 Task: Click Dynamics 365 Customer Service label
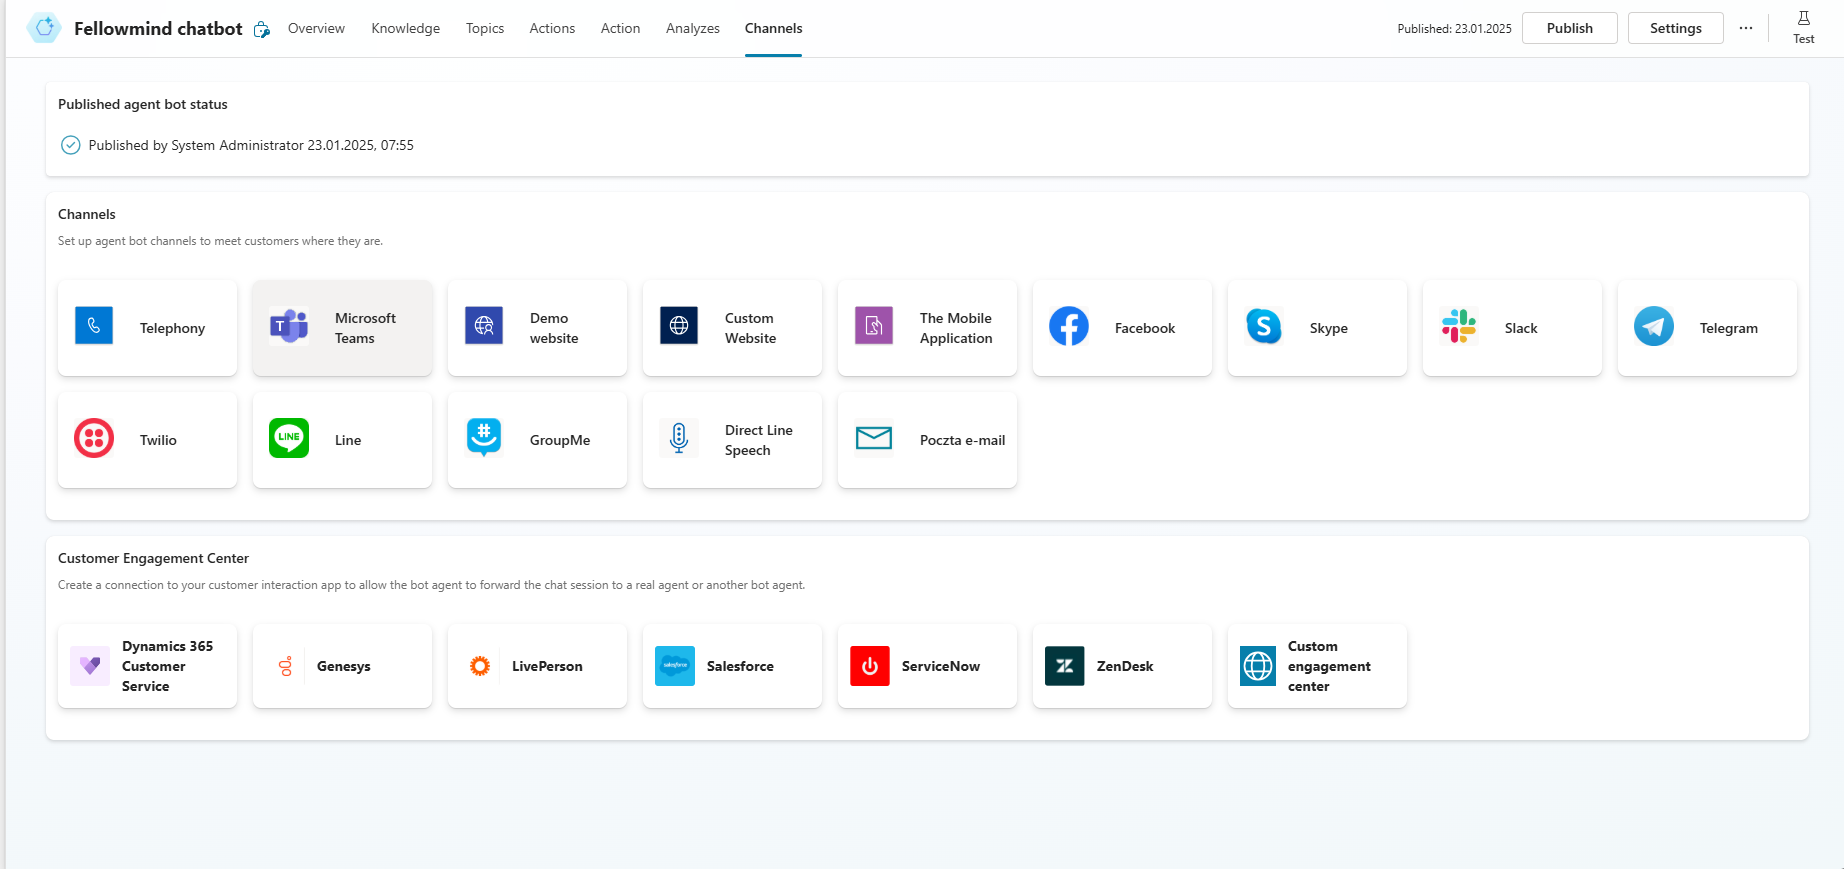[167, 666]
